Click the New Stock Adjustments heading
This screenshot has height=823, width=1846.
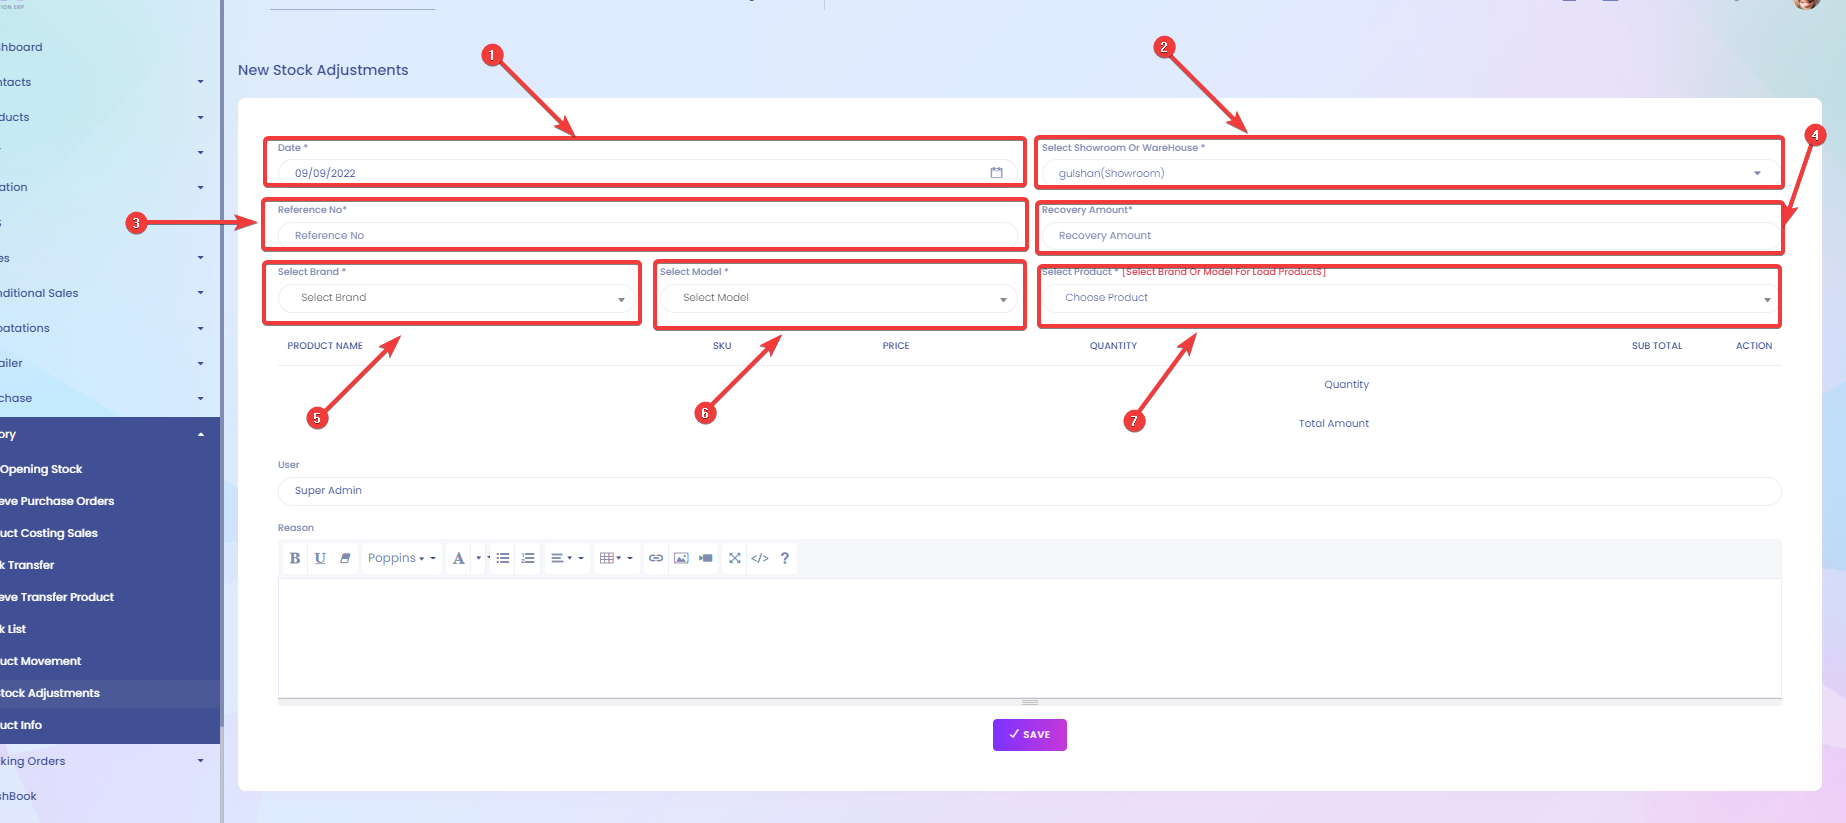(x=323, y=70)
